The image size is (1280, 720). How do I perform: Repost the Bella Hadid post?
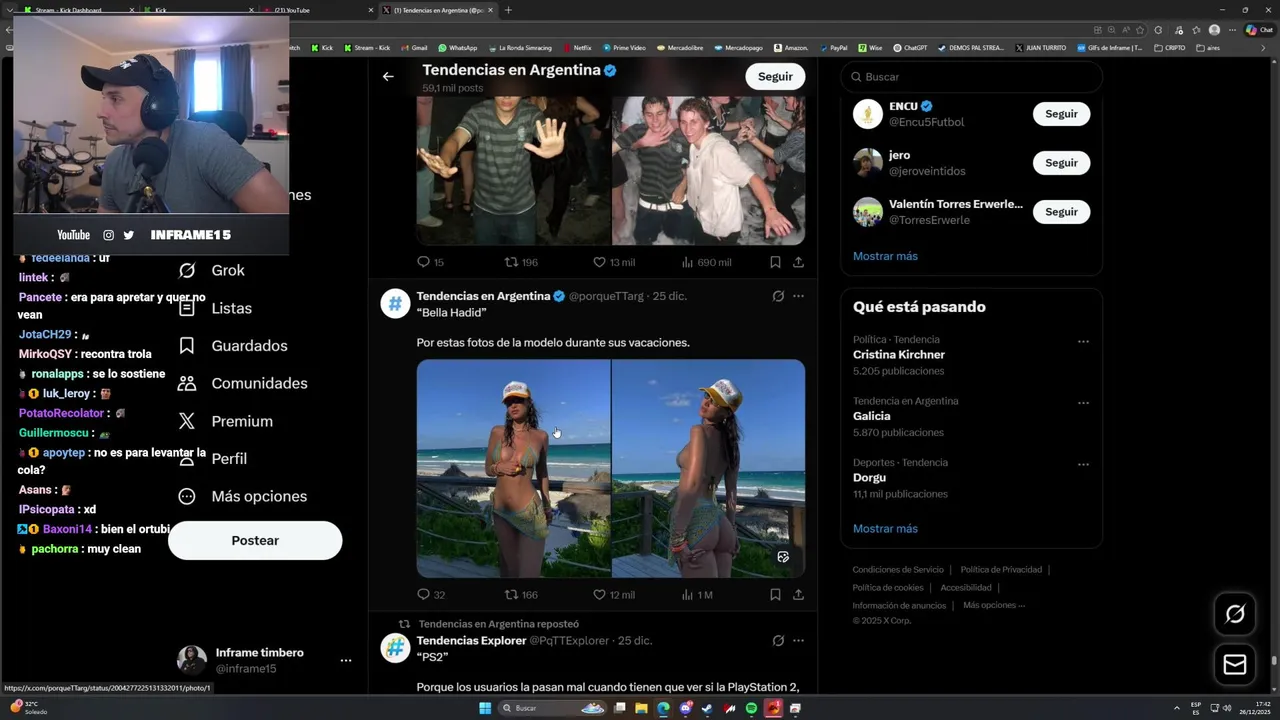pos(521,594)
